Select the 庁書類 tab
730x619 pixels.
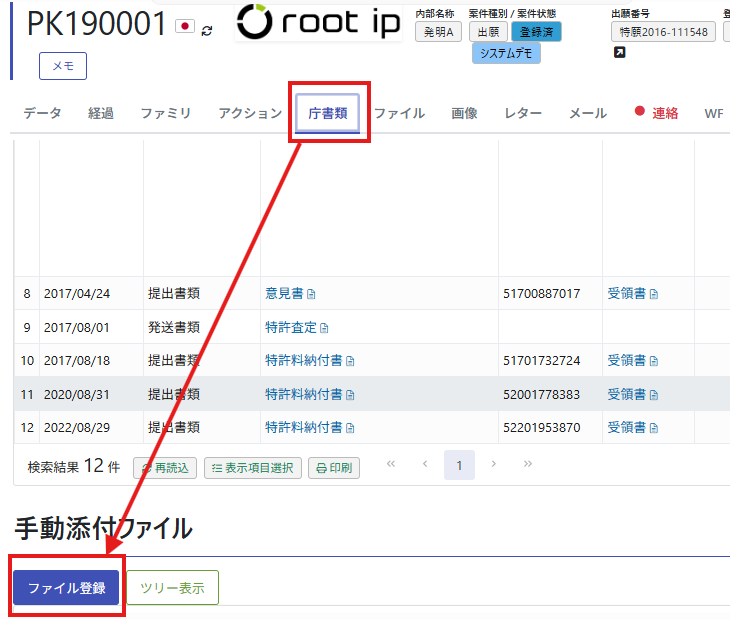point(328,113)
